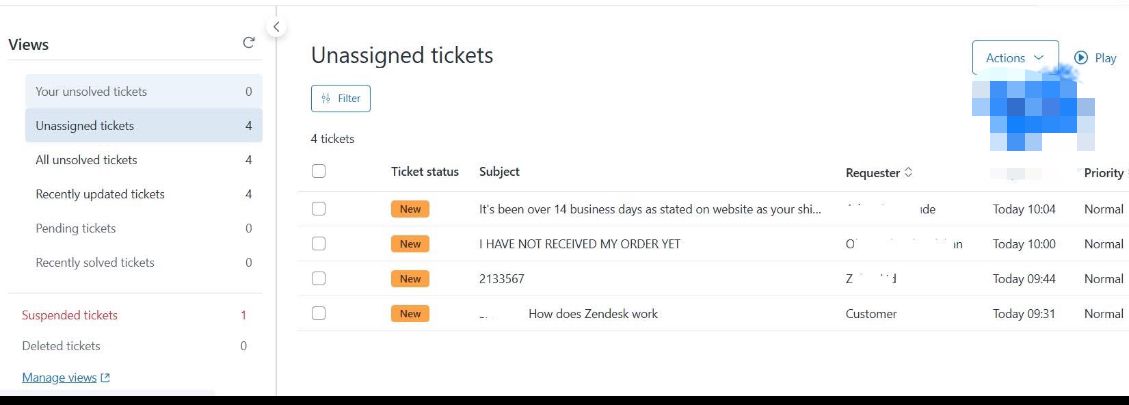Switch to All unsolved tickets view
This screenshot has height=405, width=1129.
[144, 160]
